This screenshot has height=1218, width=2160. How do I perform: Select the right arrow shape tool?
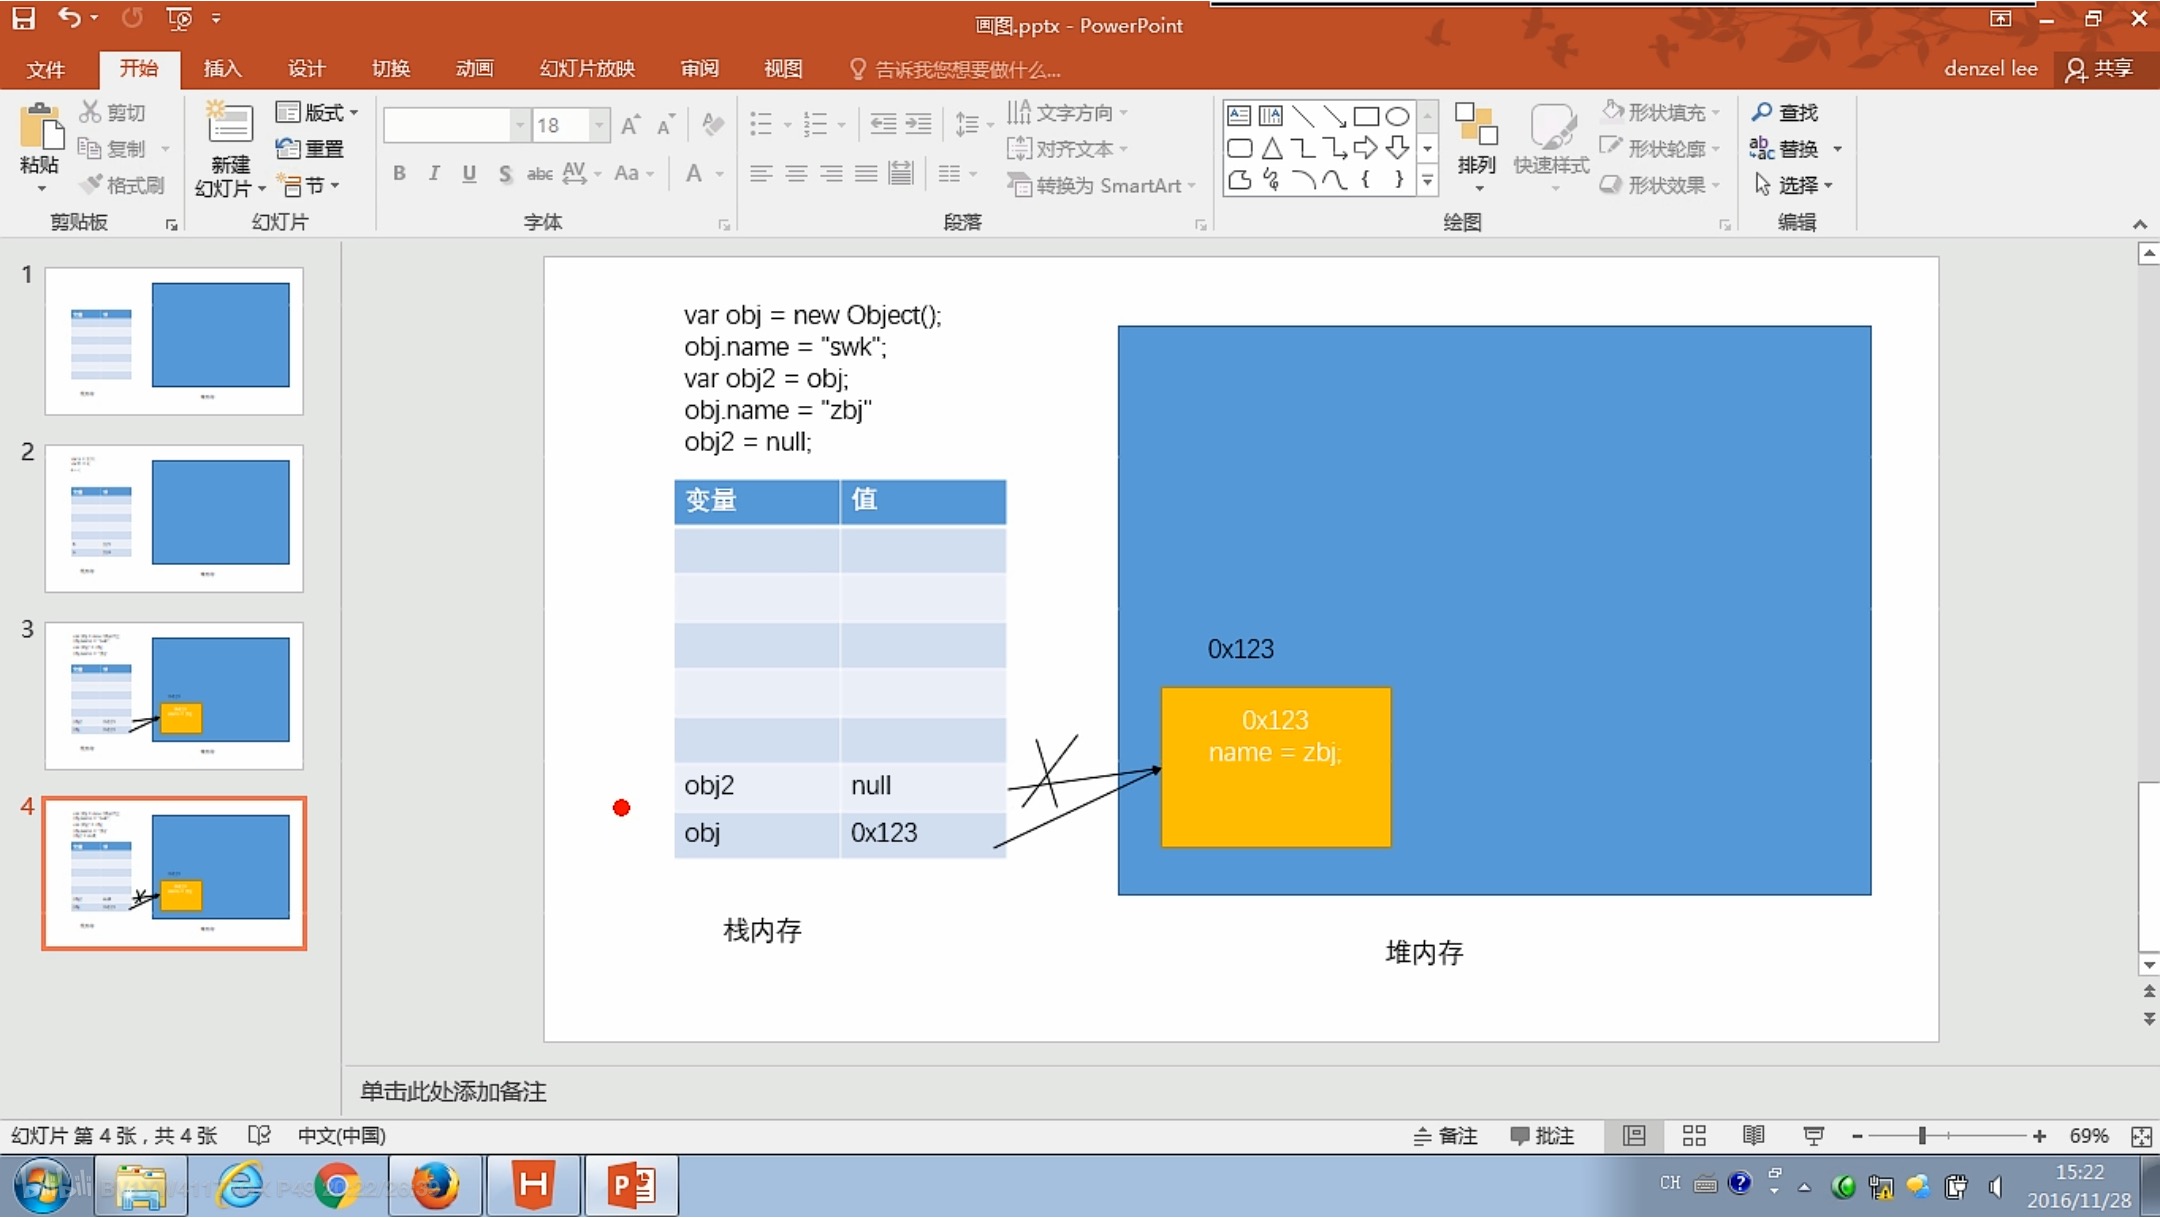tap(1367, 147)
